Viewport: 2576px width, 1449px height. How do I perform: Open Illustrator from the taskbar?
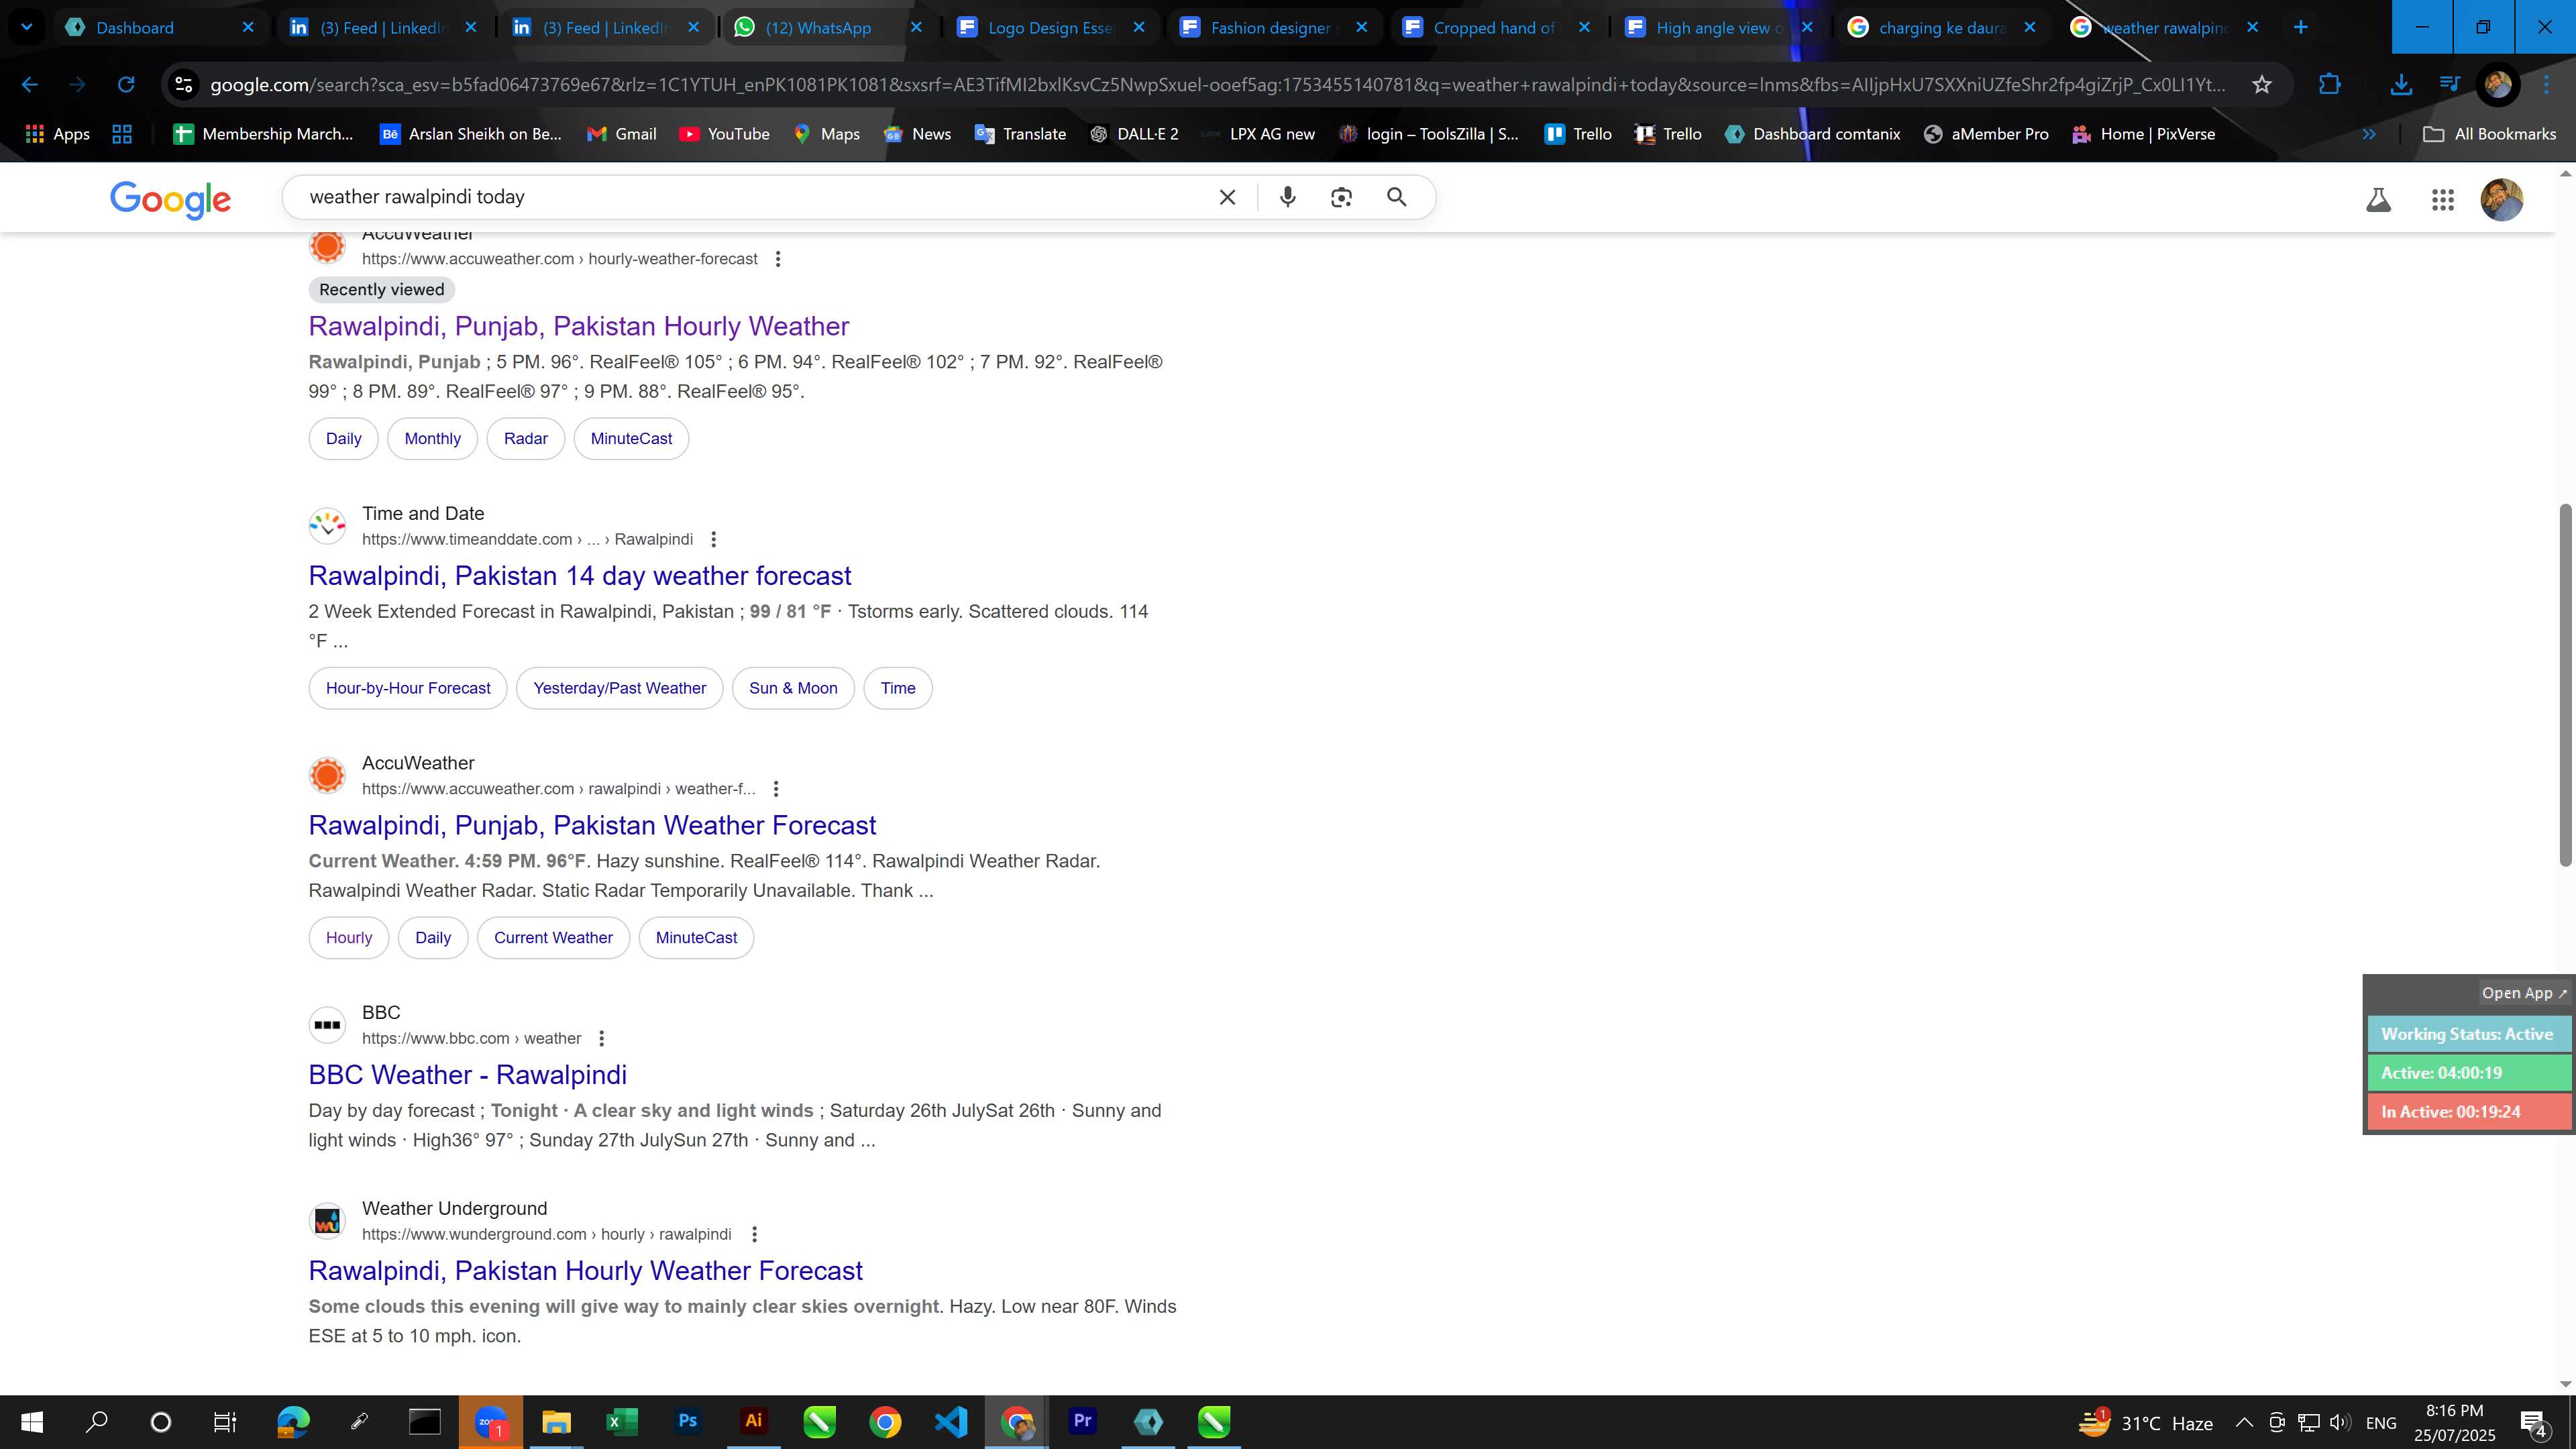[753, 1421]
